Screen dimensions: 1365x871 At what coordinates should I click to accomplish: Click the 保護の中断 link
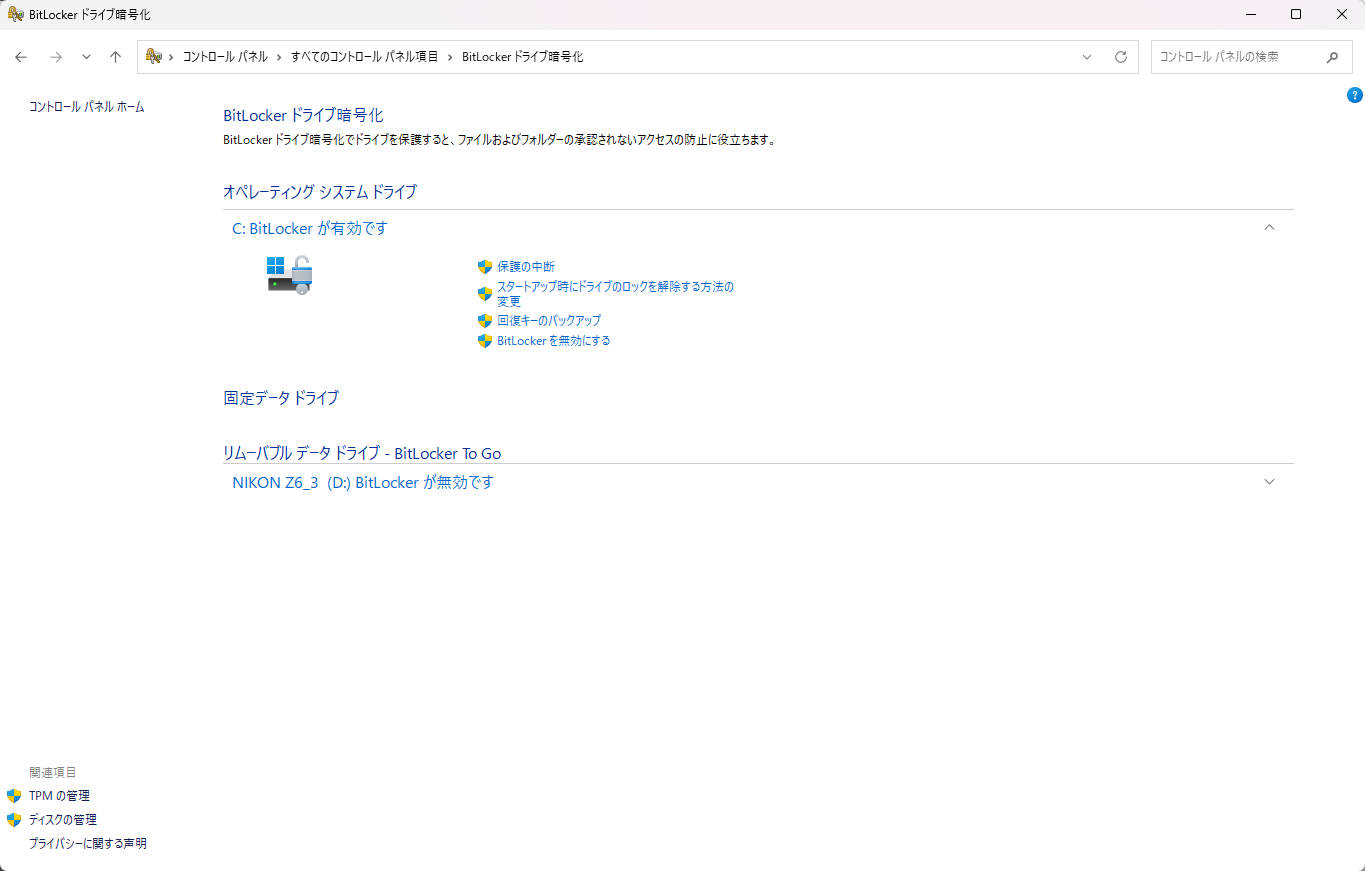click(x=526, y=267)
